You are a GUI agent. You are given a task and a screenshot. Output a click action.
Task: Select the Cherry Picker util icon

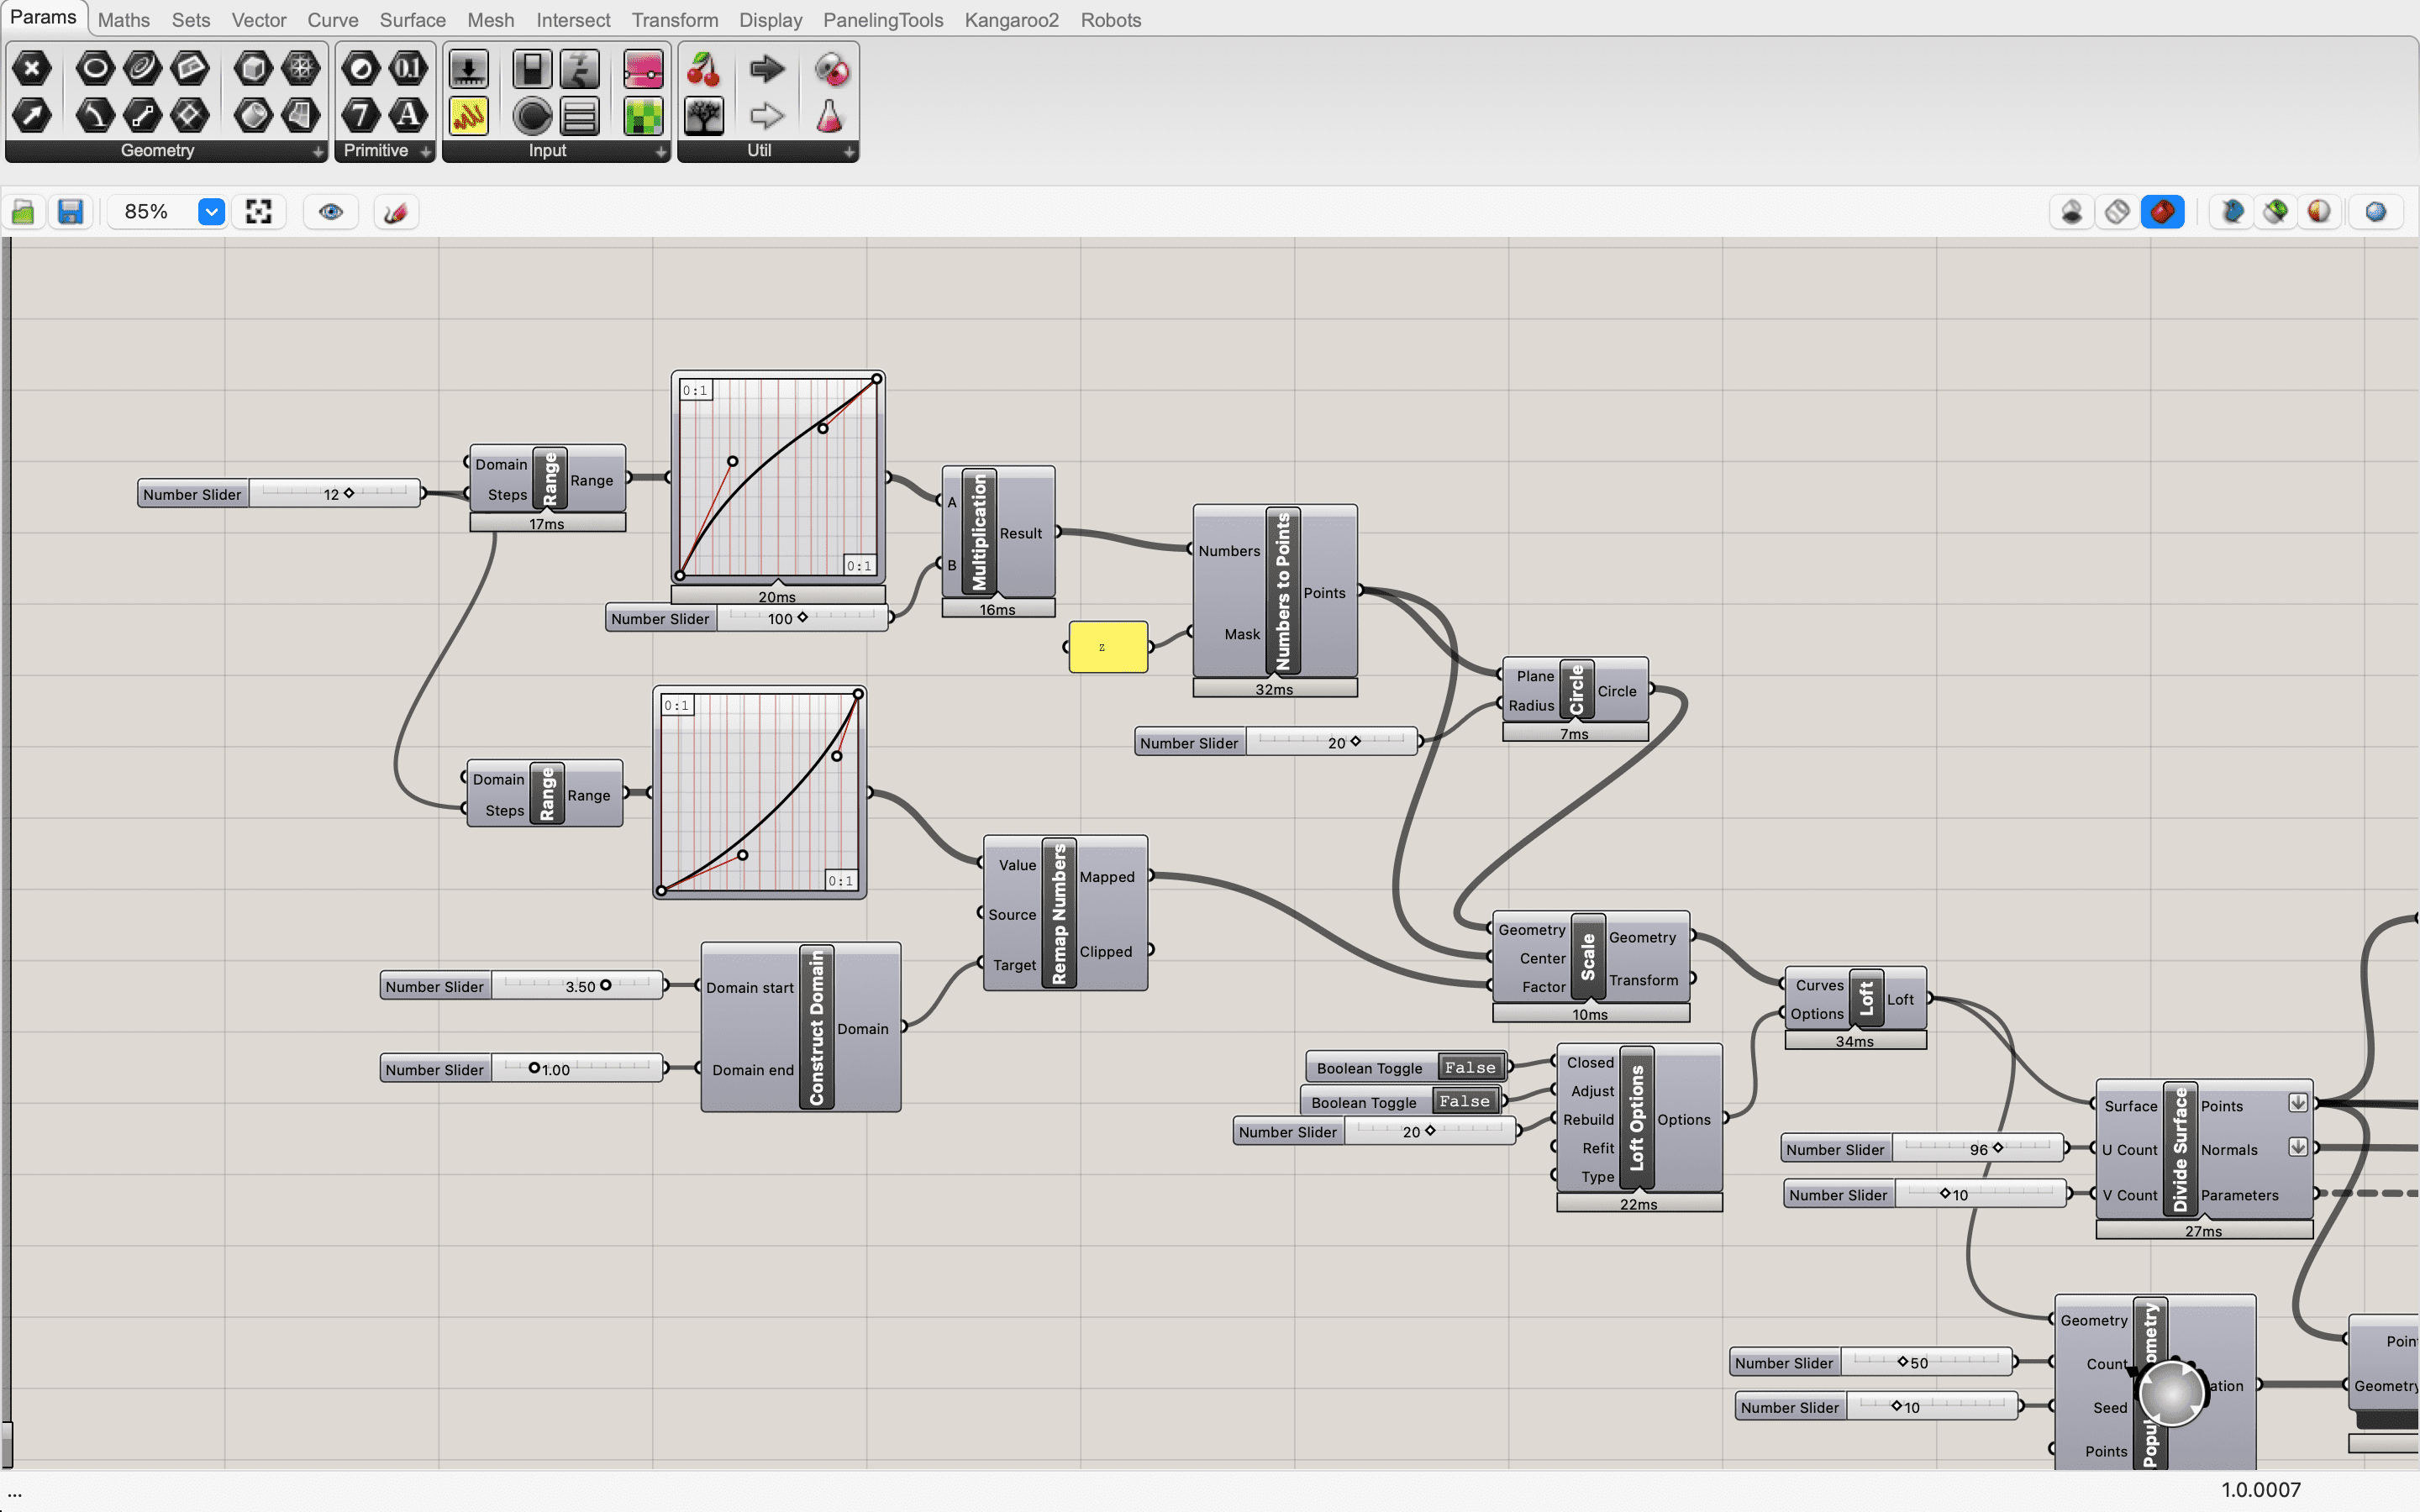[704, 69]
